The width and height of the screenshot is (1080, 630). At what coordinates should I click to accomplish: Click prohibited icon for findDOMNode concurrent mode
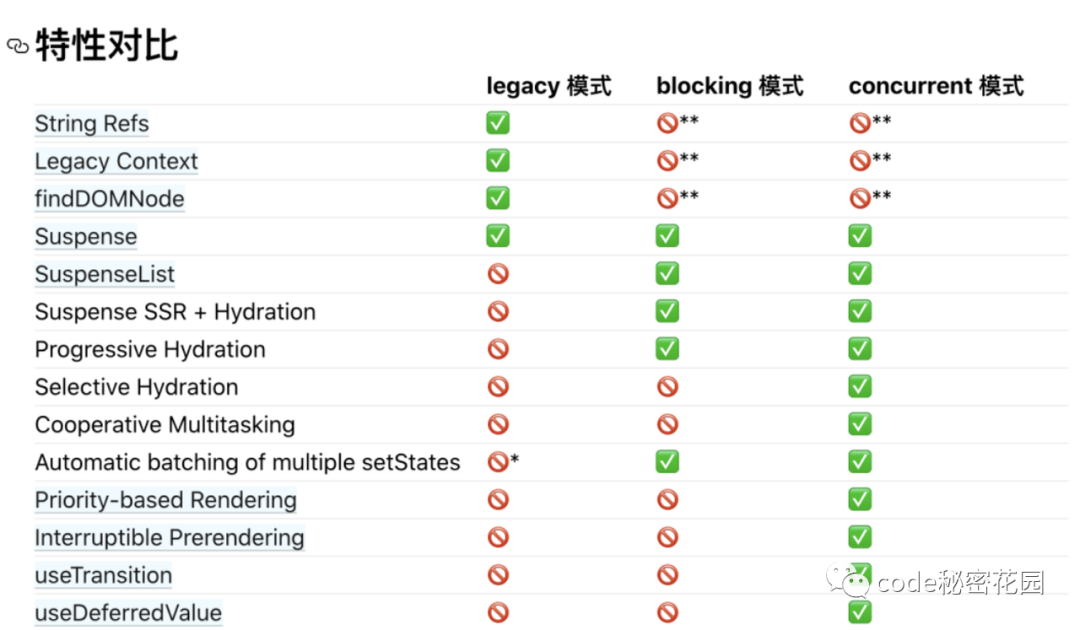click(860, 198)
